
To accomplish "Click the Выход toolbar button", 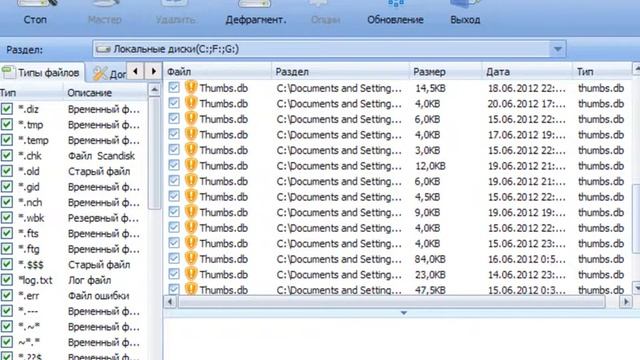I will 465,13.
